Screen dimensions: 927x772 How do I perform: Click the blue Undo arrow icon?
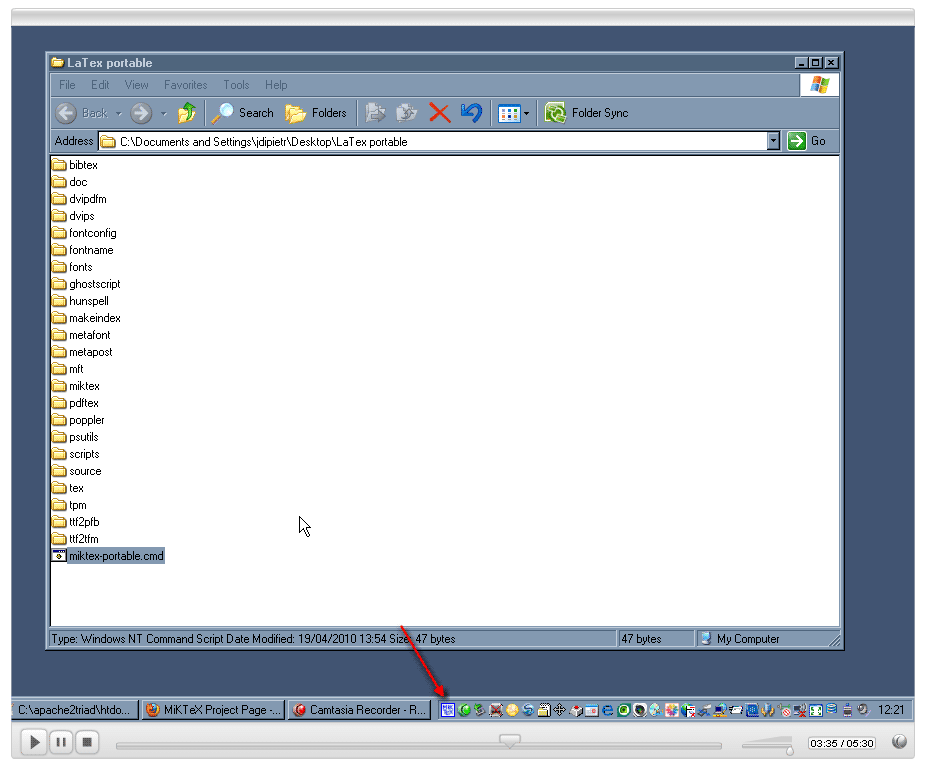click(x=471, y=113)
